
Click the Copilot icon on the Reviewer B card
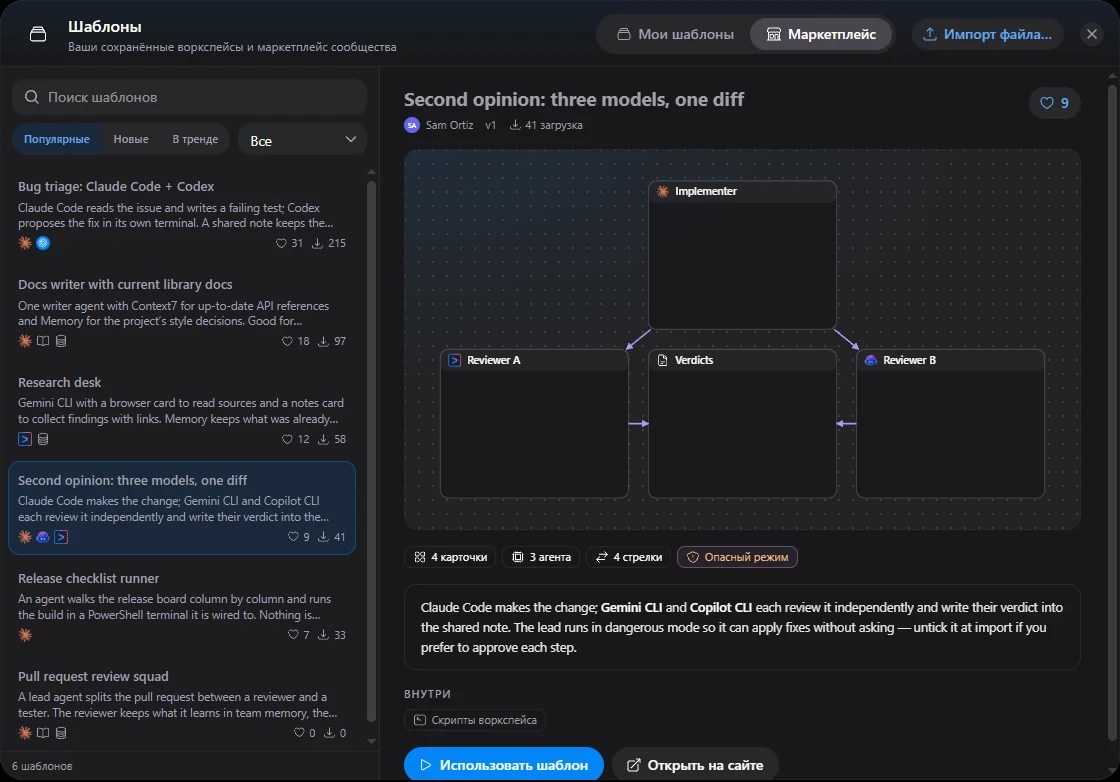point(871,360)
